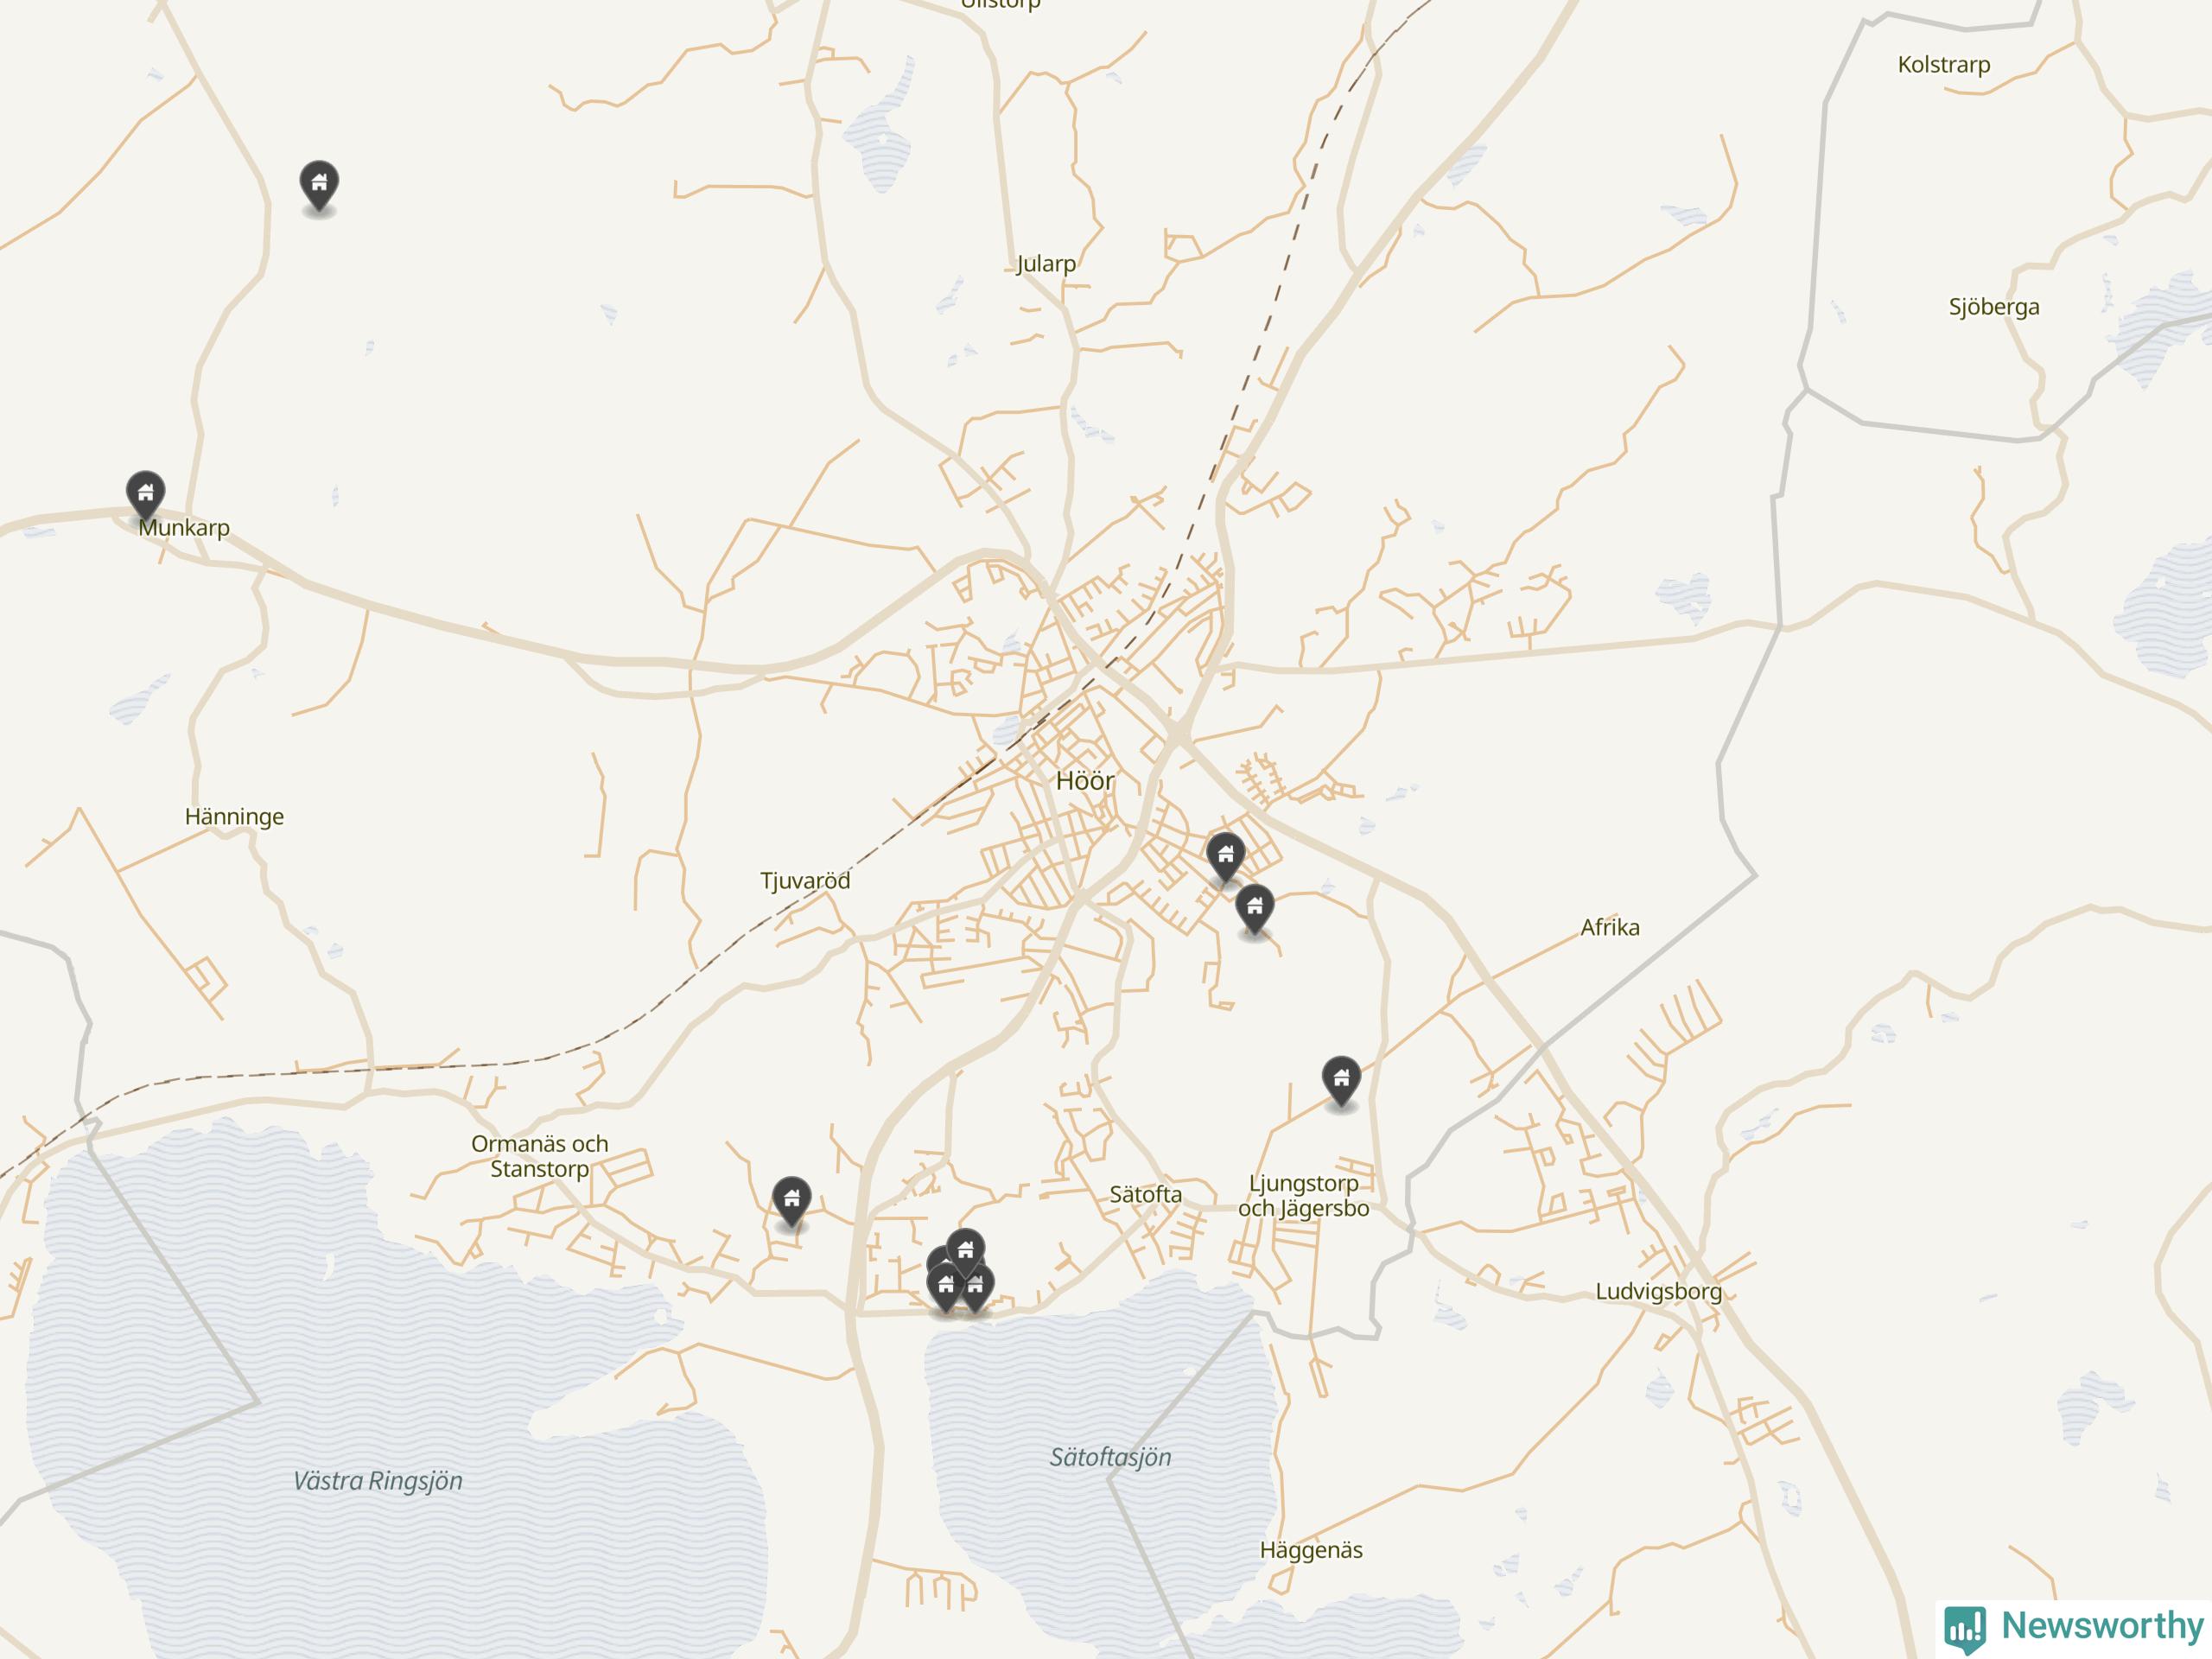Click the Jularp place label
Viewport: 2212px width, 1659px height.
tap(1046, 264)
